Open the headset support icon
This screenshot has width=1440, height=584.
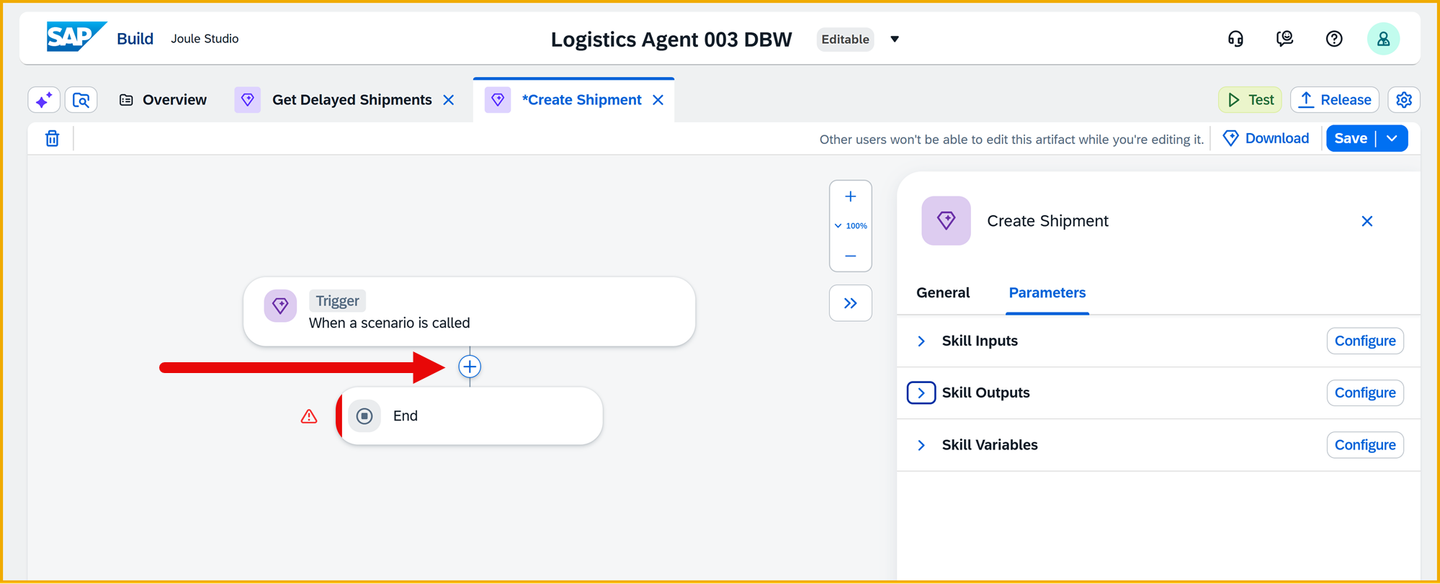click(1236, 39)
